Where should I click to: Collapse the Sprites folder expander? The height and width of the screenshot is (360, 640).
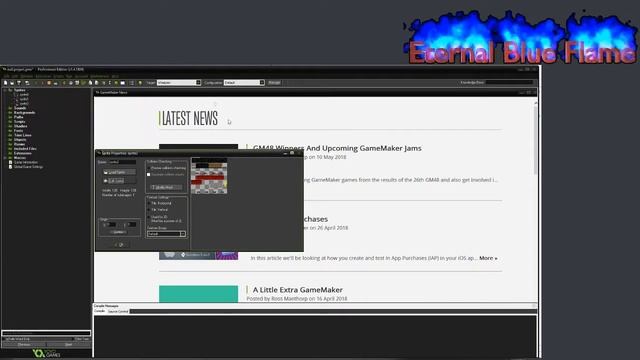pos(5,90)
